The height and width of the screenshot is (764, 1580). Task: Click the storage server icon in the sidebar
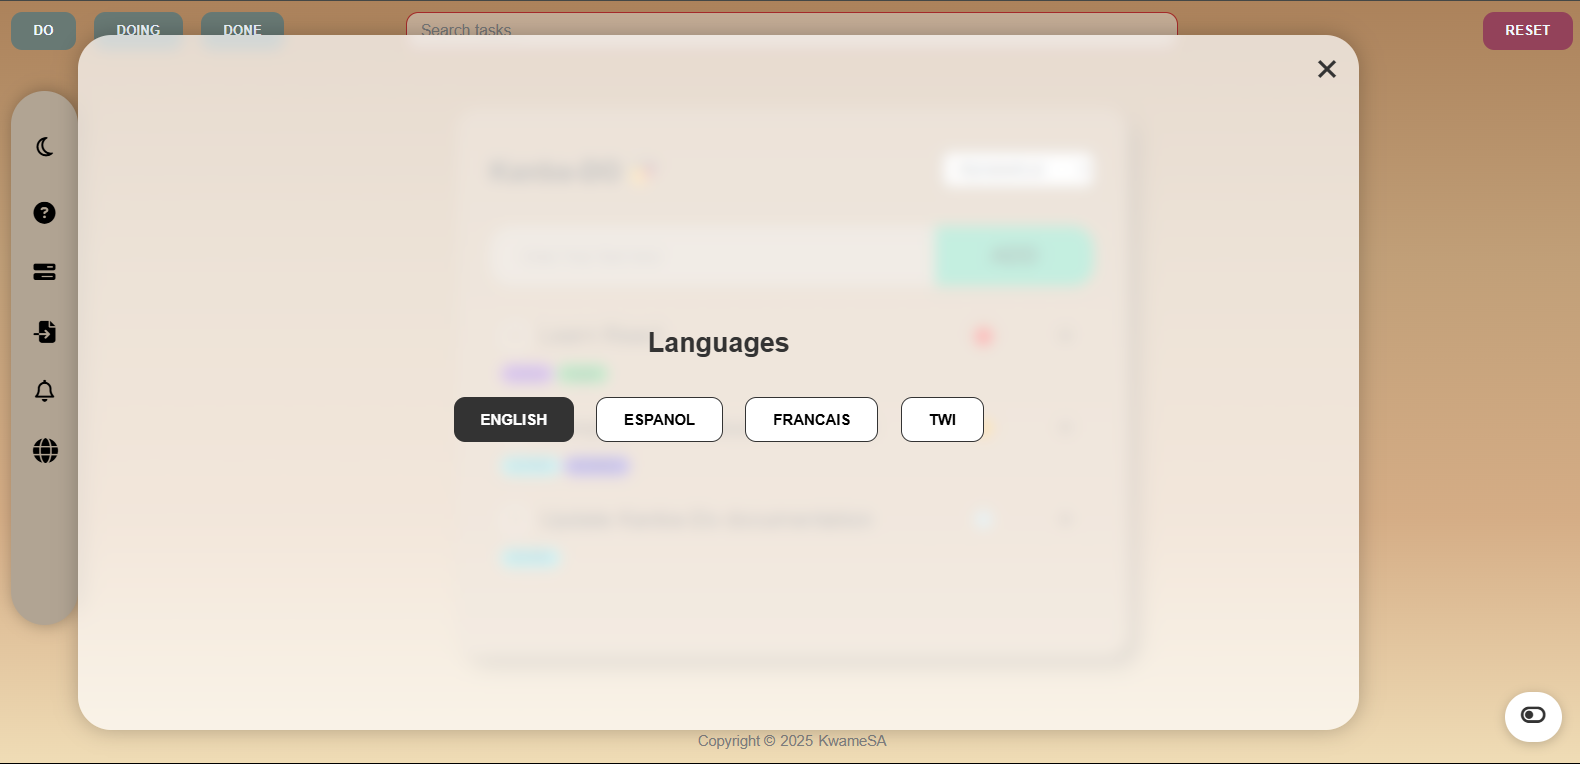(45, 272)
